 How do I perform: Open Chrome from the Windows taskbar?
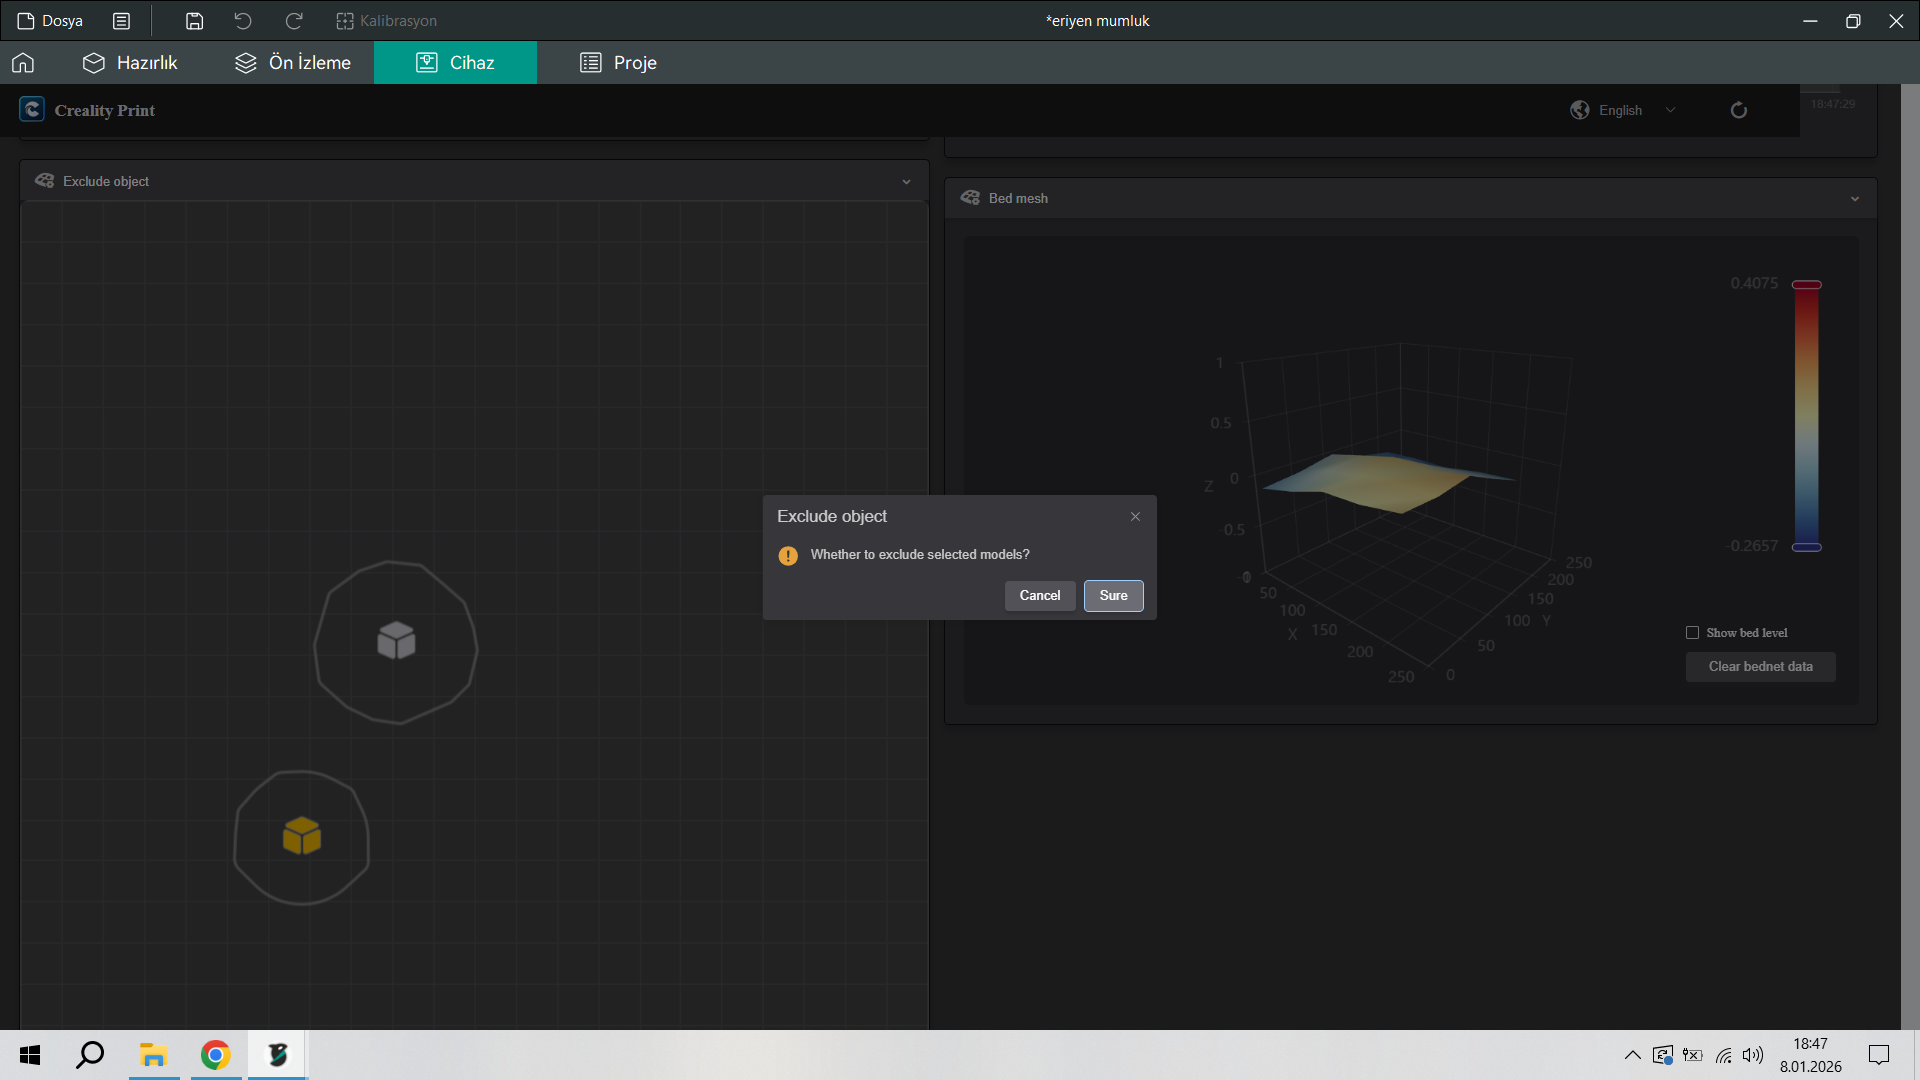(215, 1055)
